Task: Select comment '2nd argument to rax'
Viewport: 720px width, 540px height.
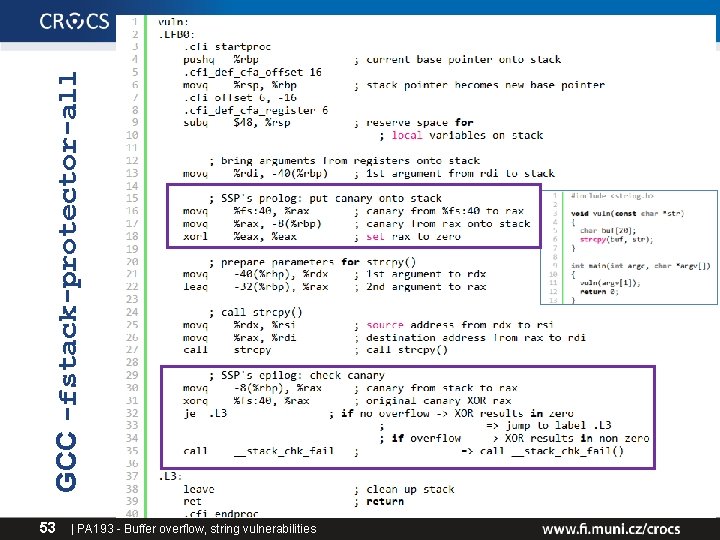Action: (x=426, y=287)
